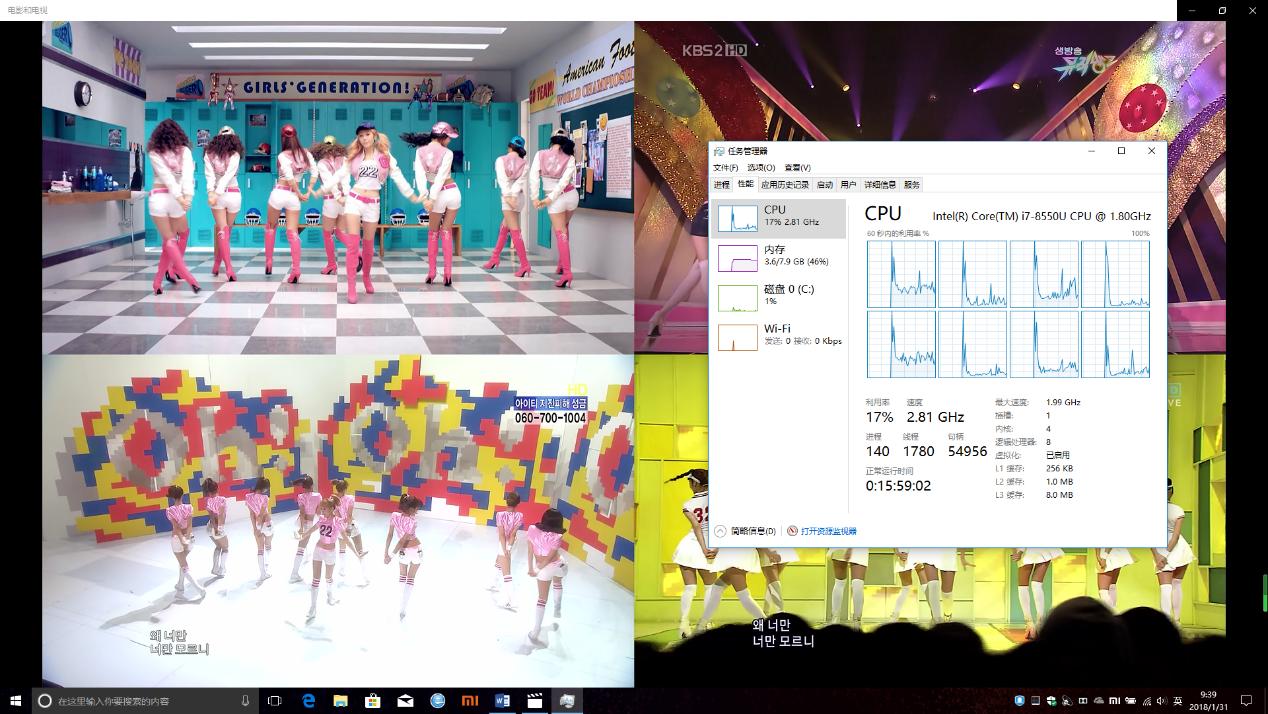Open File Explorer from the taskbar

340,701
